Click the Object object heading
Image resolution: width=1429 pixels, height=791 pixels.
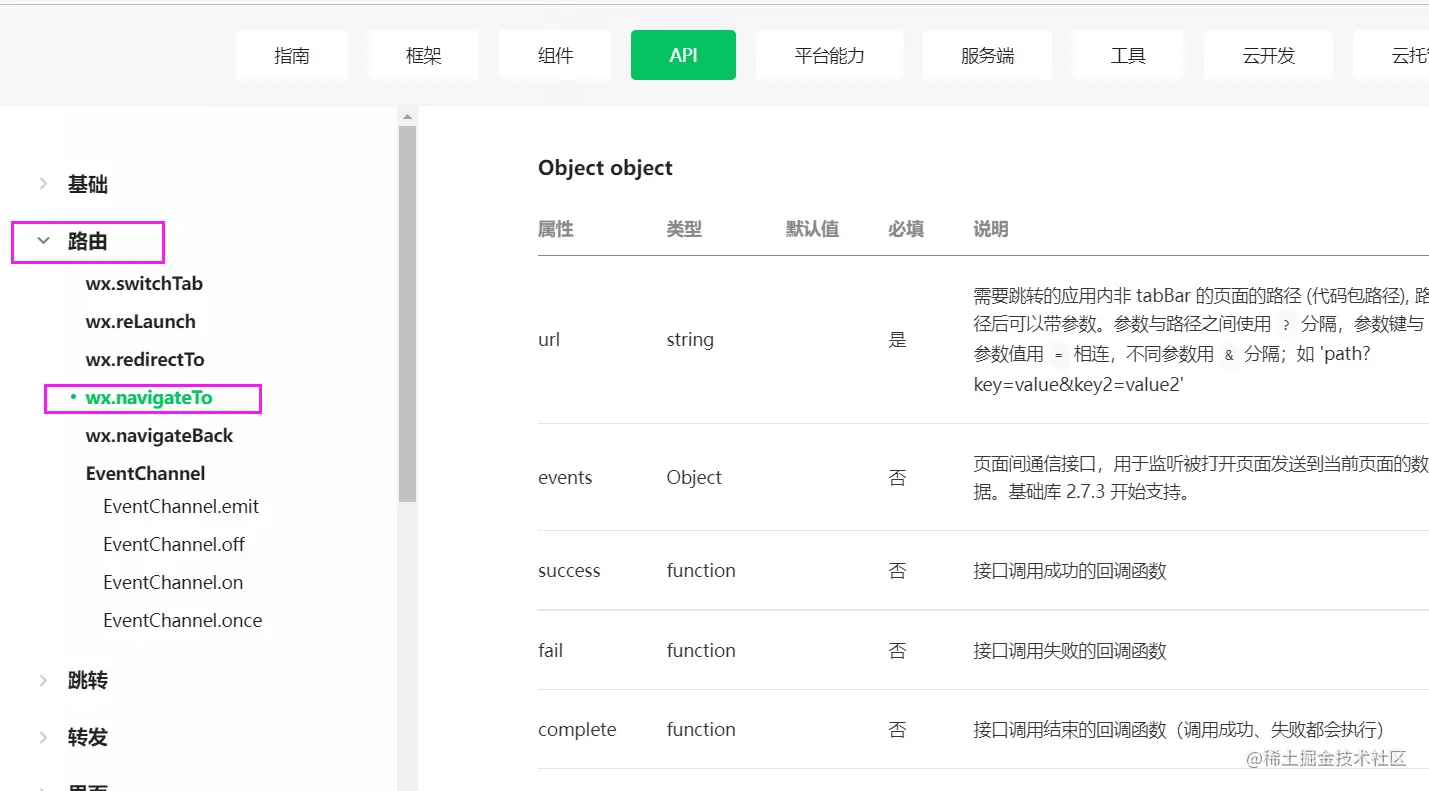(x=605, y=168)
